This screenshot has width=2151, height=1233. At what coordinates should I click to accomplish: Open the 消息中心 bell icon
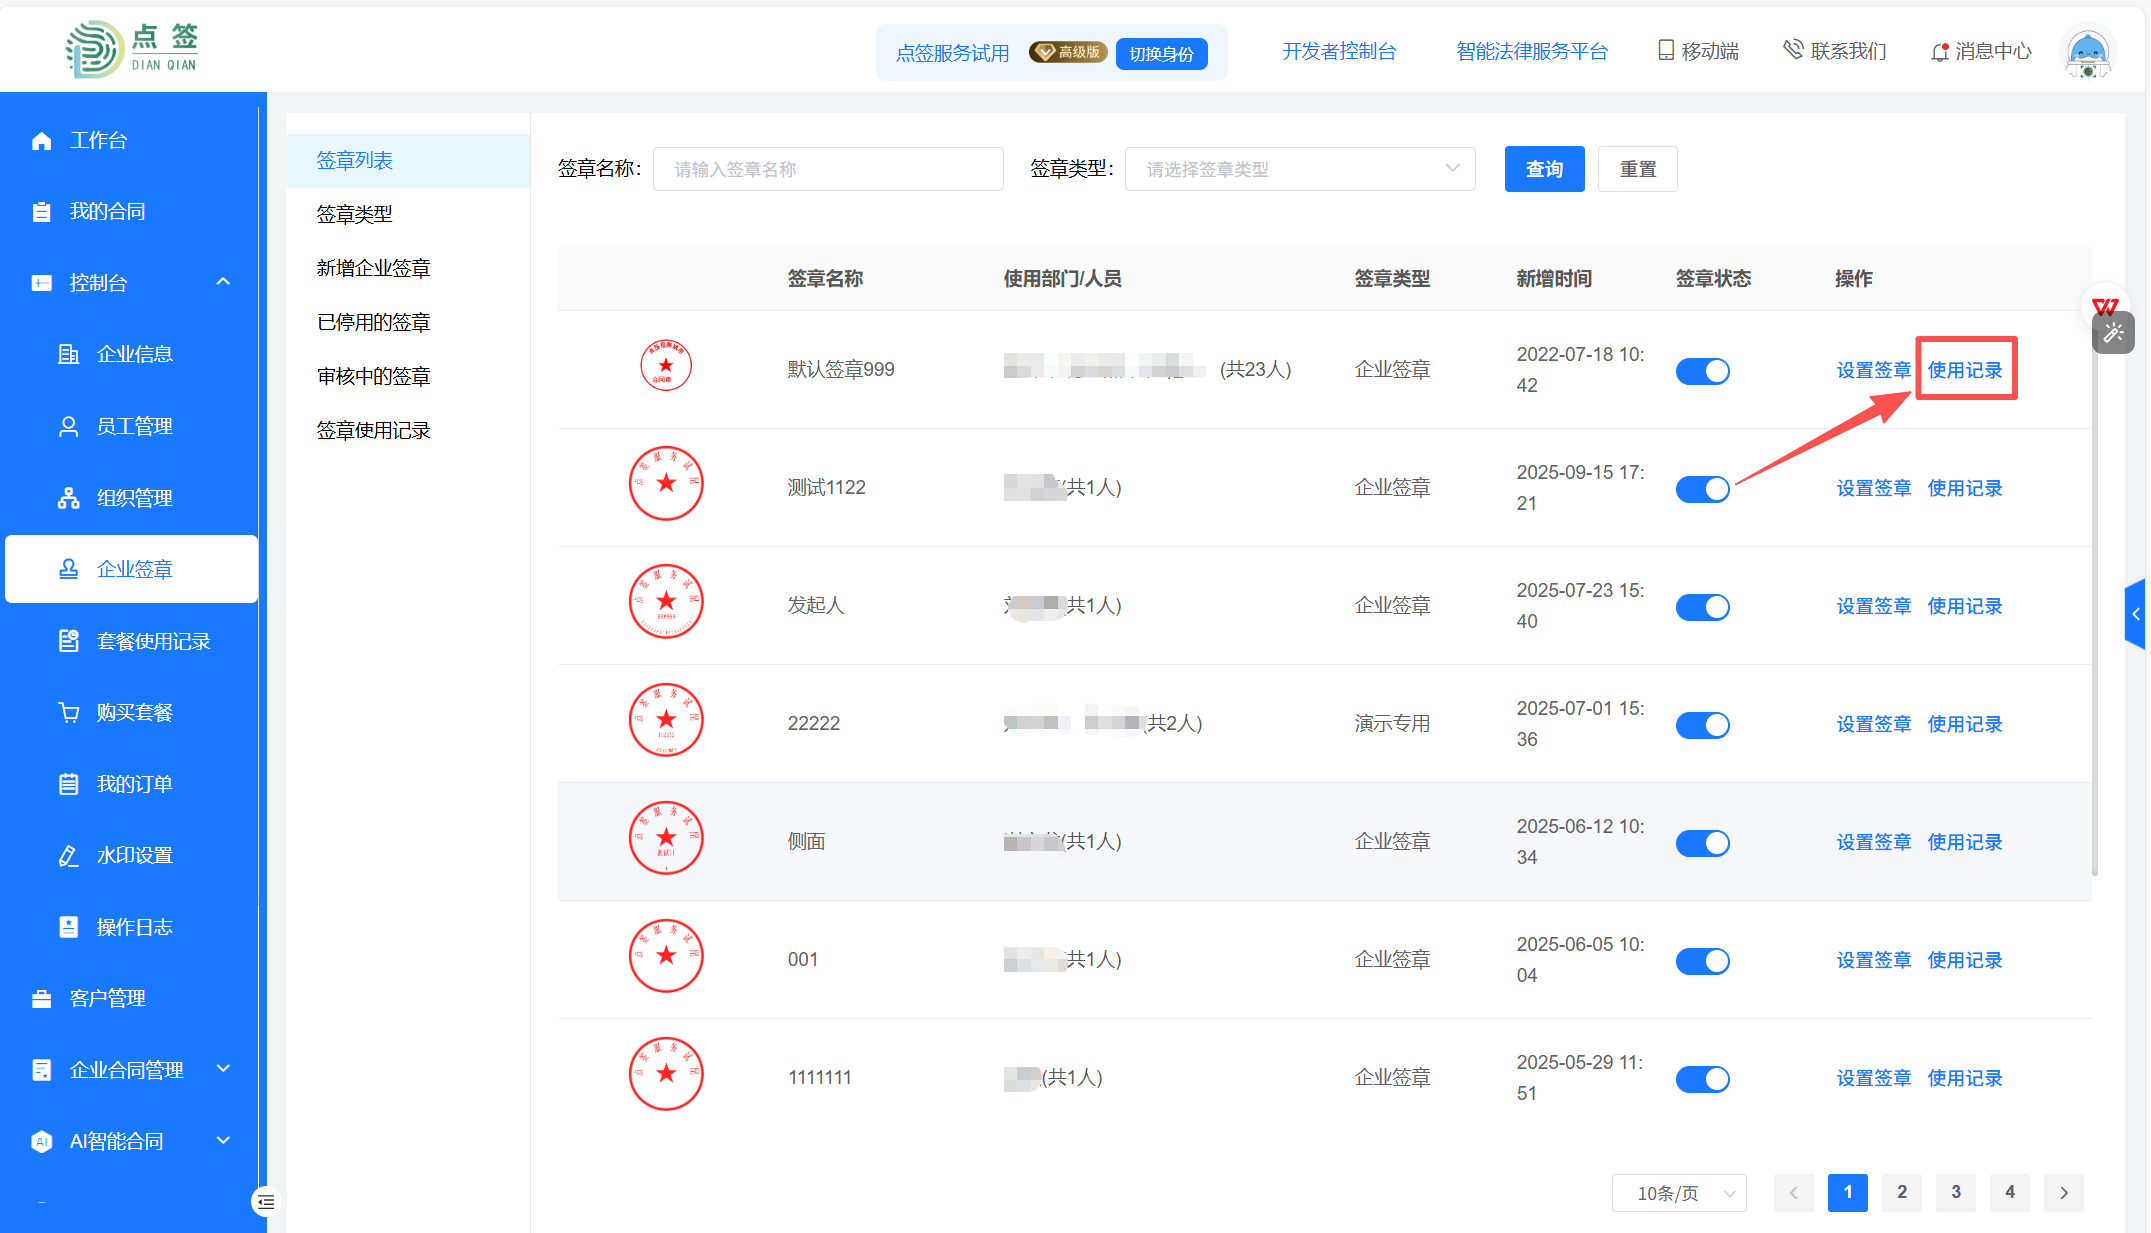(1939, 52)
